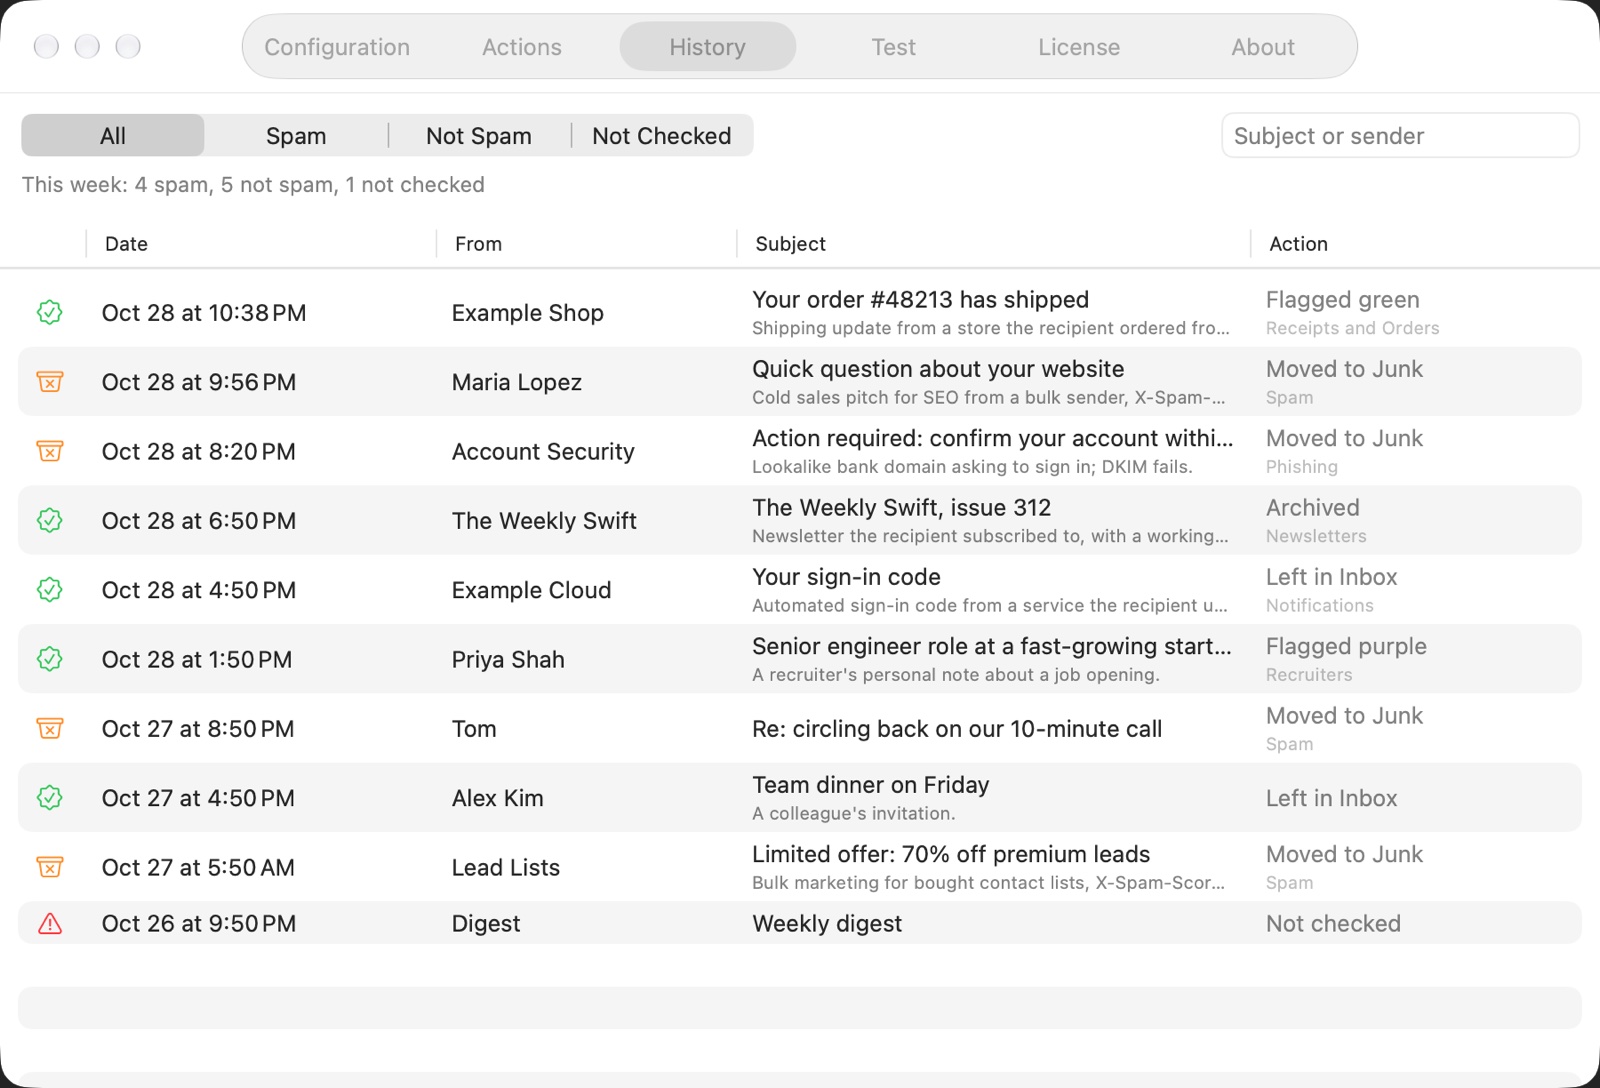Click date 'Oct 28 at 10:38 PM'

tap(204, 313)
